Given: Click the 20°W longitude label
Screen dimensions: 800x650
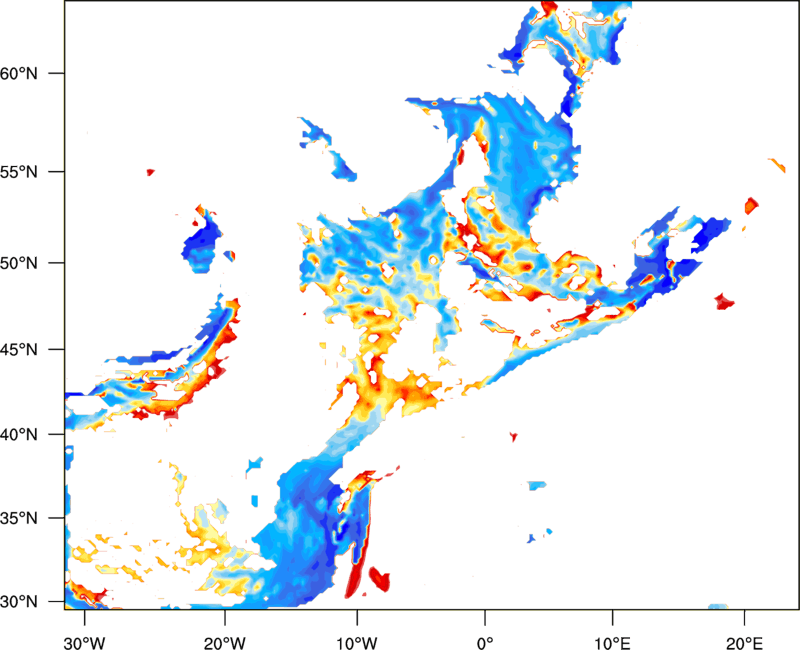Looking at the screenshot, I should (224, 643).
